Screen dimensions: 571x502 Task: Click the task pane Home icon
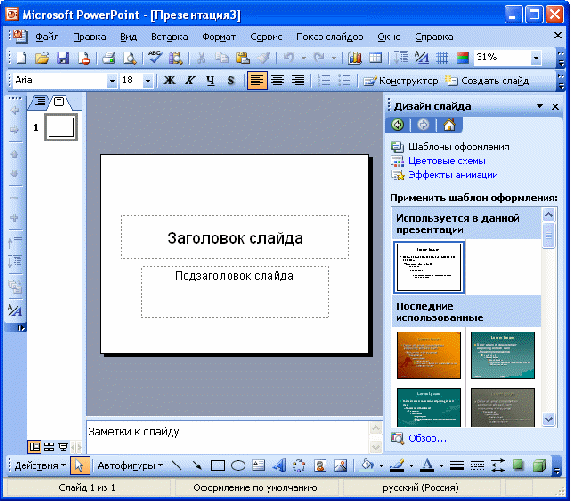(449, 125)
